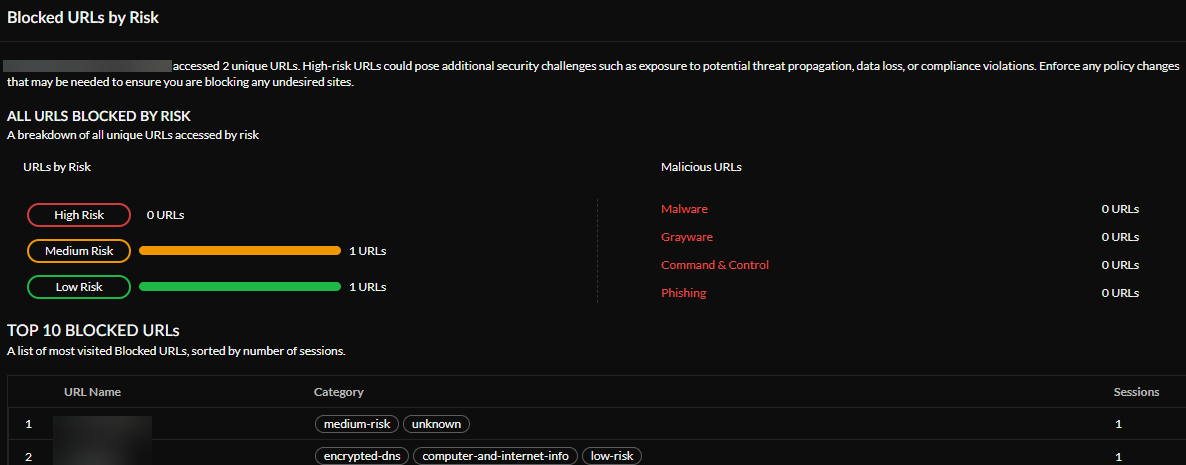The image size is (1186, 465).
Task: Sort by Category column header
Action: point(338,392)
